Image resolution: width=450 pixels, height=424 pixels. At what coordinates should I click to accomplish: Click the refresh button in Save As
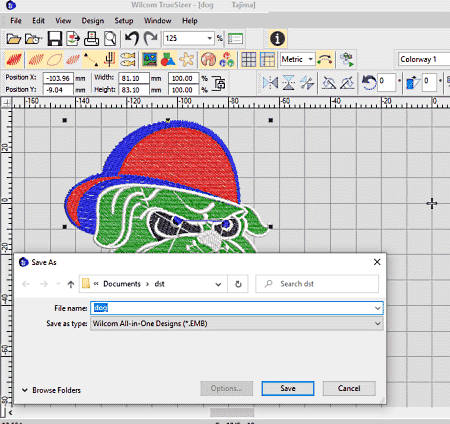(x=238, y=284)
